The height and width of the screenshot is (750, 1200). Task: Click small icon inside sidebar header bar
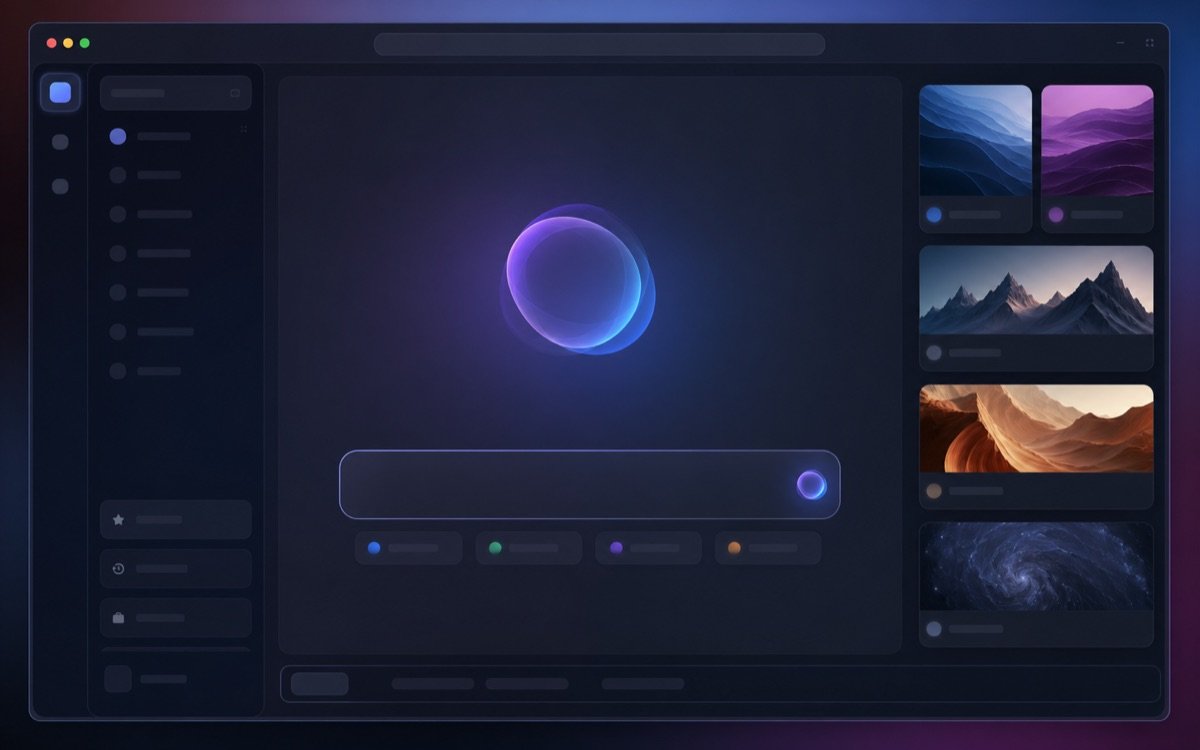pyautogui.click(x=235, y=93)
